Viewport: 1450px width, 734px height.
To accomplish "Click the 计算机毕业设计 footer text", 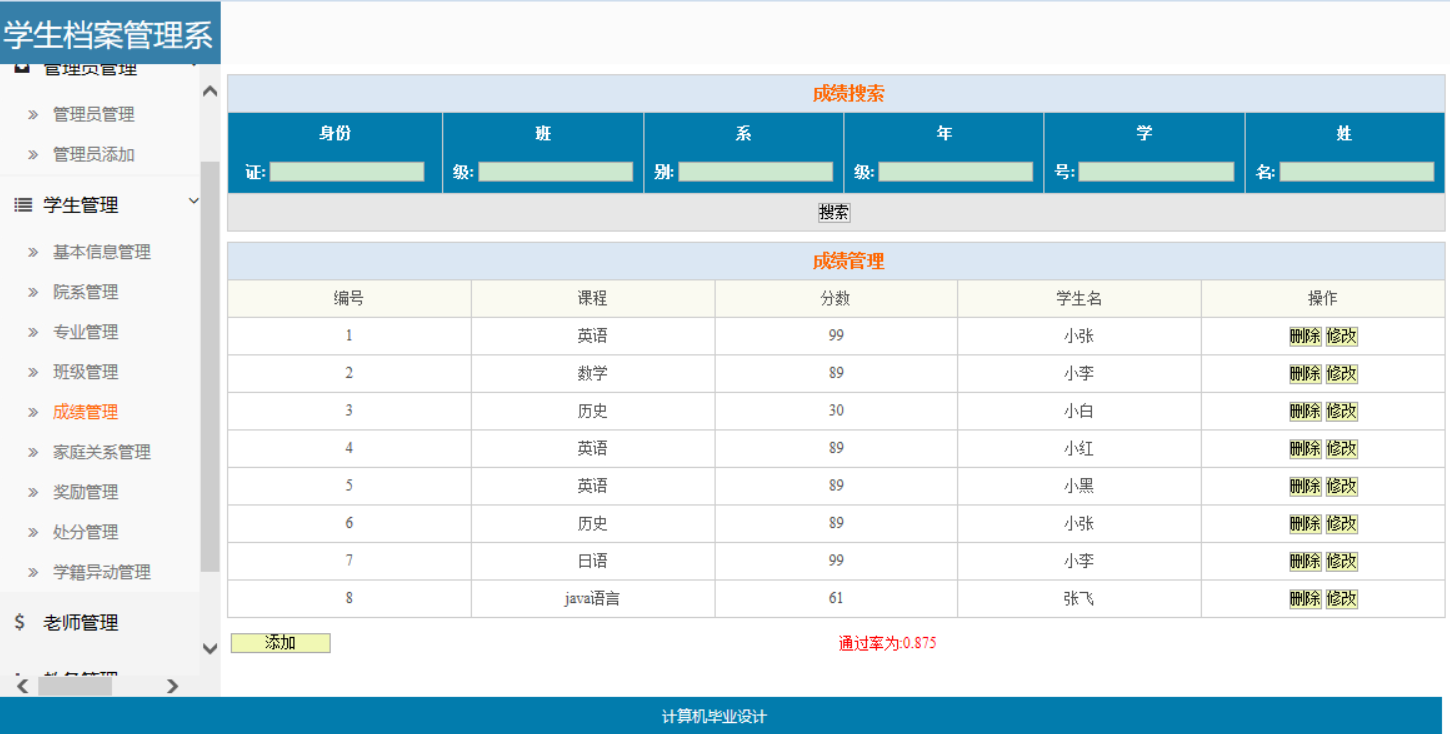I will point(714,717).
